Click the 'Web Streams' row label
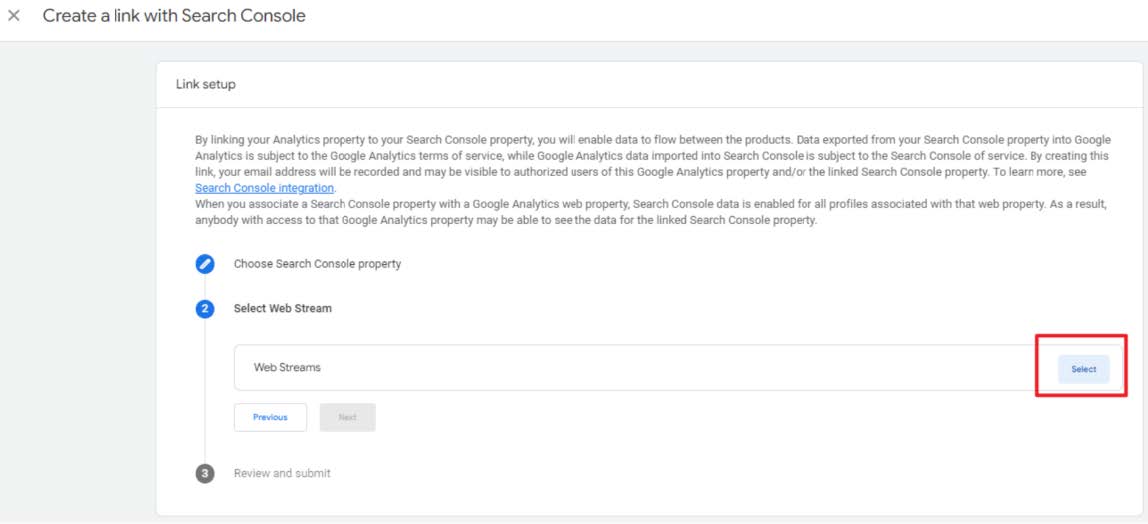The image size is (1148, 524). (287, 367)
